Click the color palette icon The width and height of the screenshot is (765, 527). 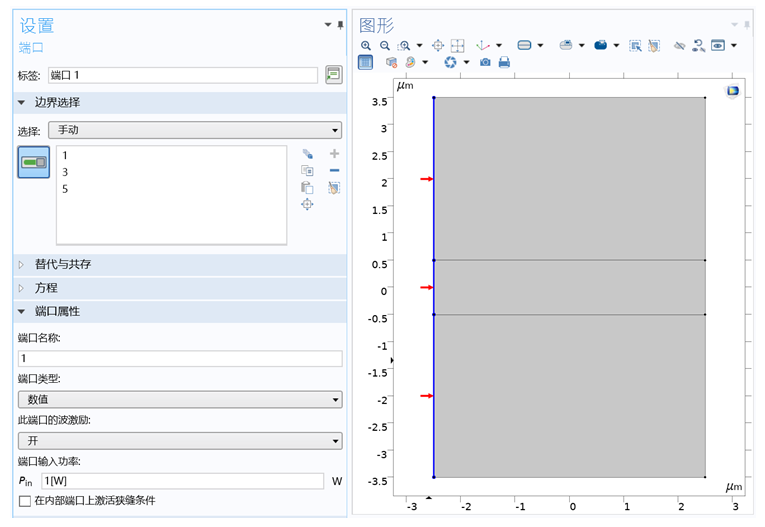pos(410,62)
